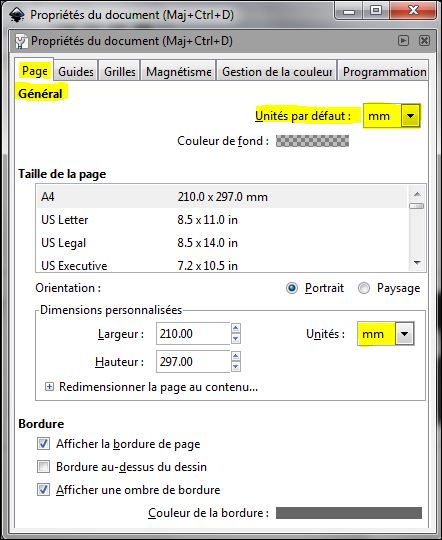Click the 210.0 x 297.0 mm size text
442x540 pixels.
[223, 197]
